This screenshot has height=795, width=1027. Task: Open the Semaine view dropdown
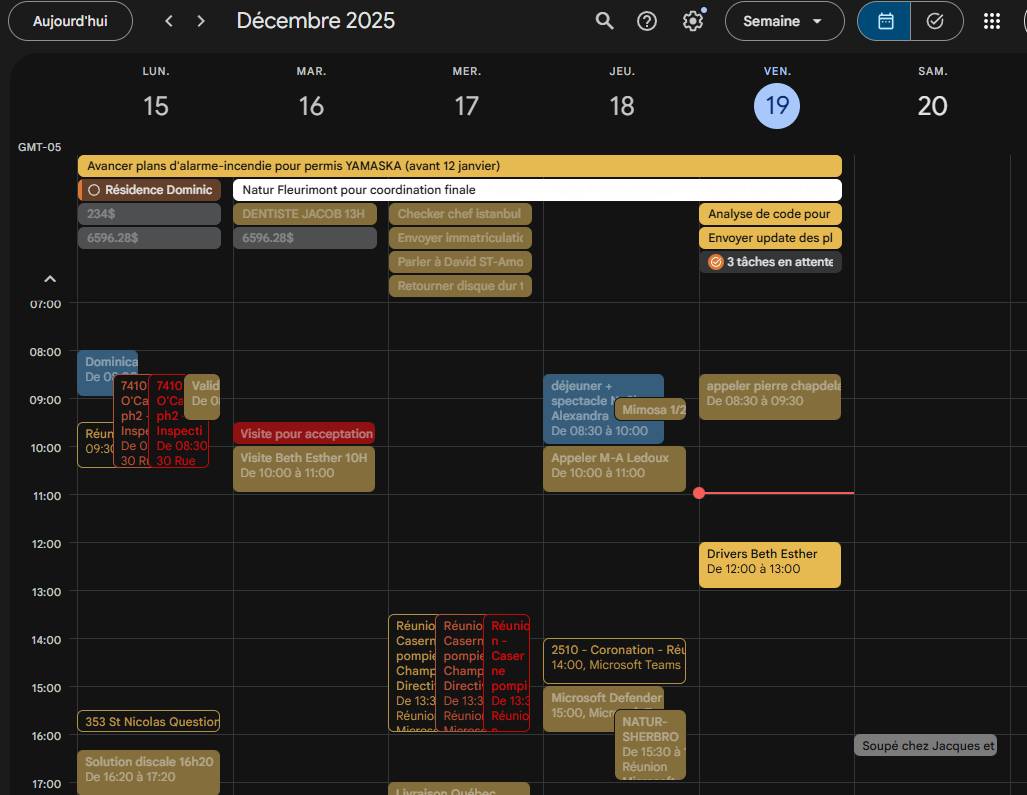click(x=784, y=21)
